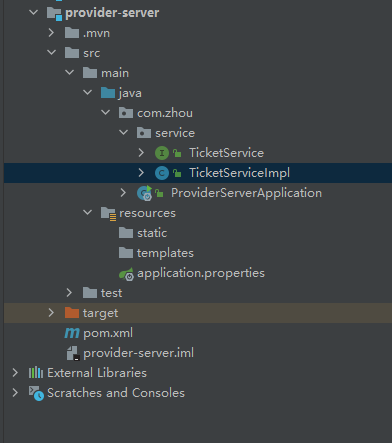Select the templates folder

[x=156, y=253]
